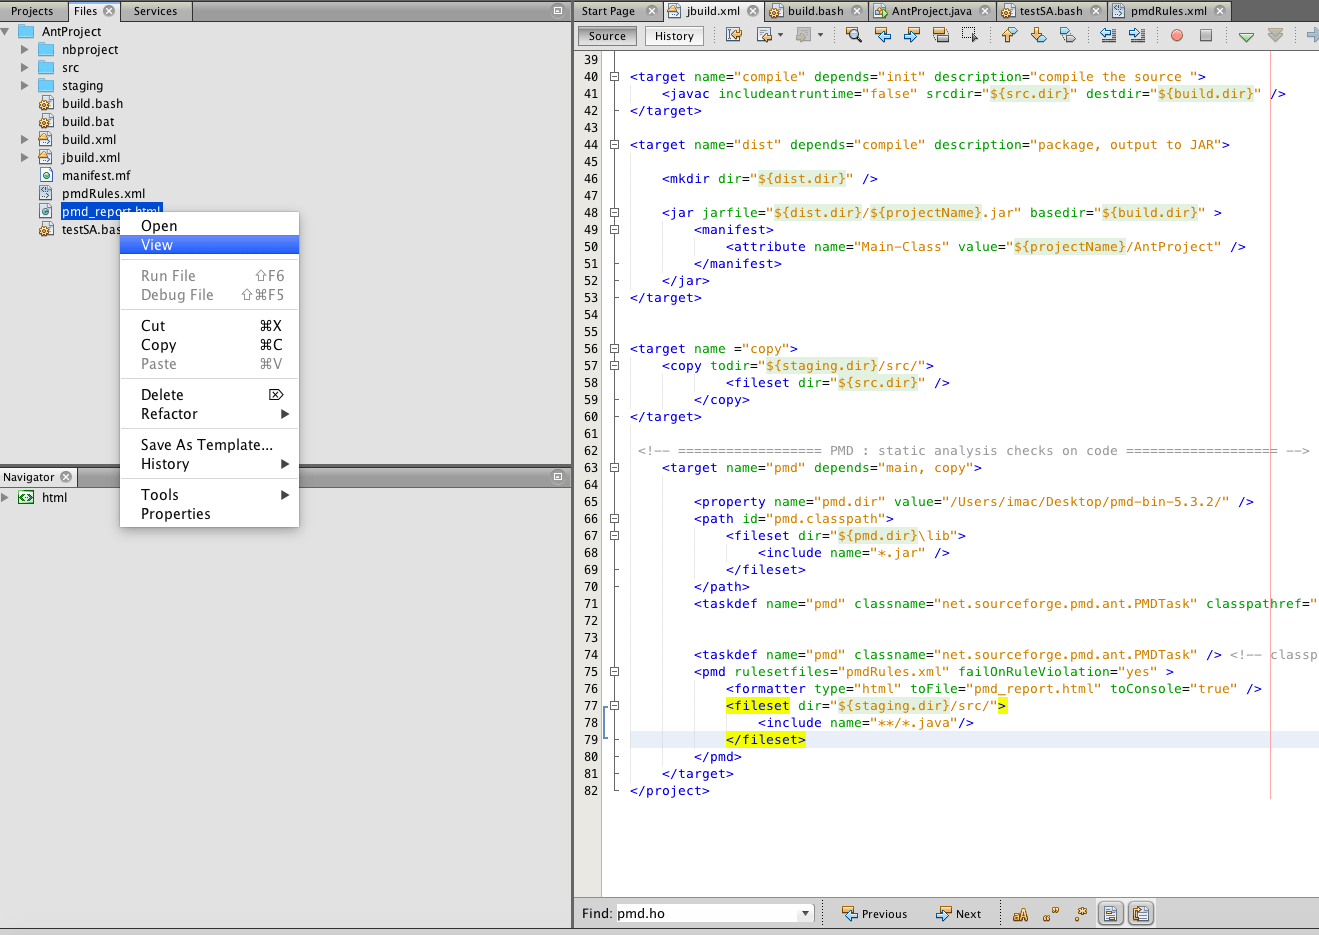Viewport: 1319px width, 935px height.
Task: Click the Find Selection magnifier icon
Action: [853, 35]
